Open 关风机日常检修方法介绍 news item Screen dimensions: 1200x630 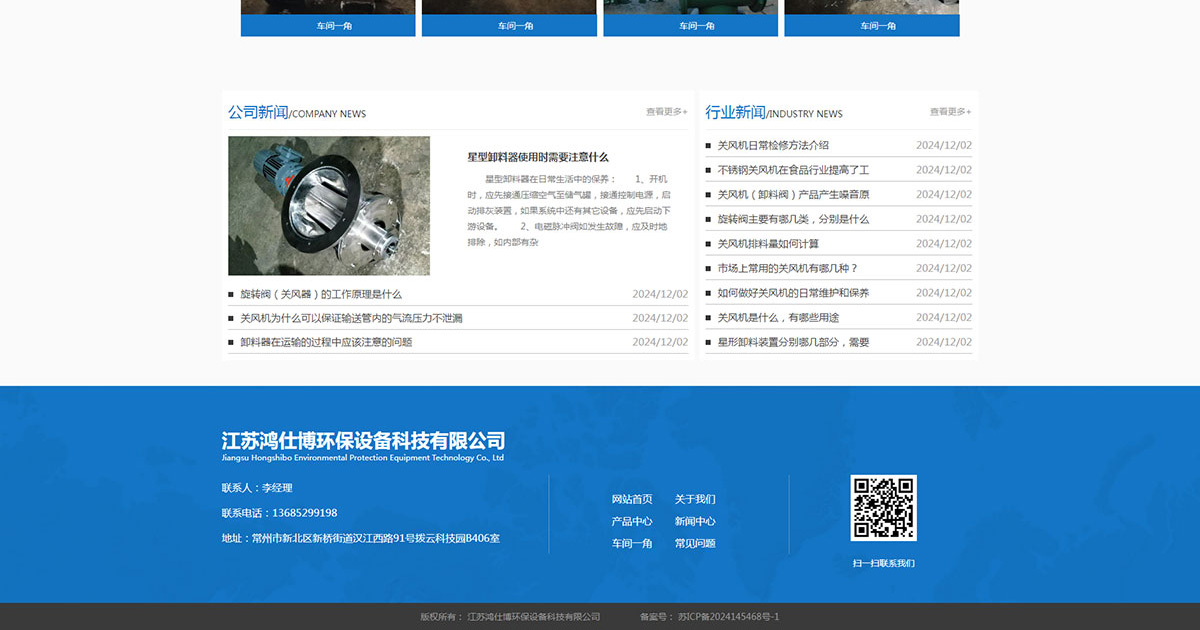point(773,145)
